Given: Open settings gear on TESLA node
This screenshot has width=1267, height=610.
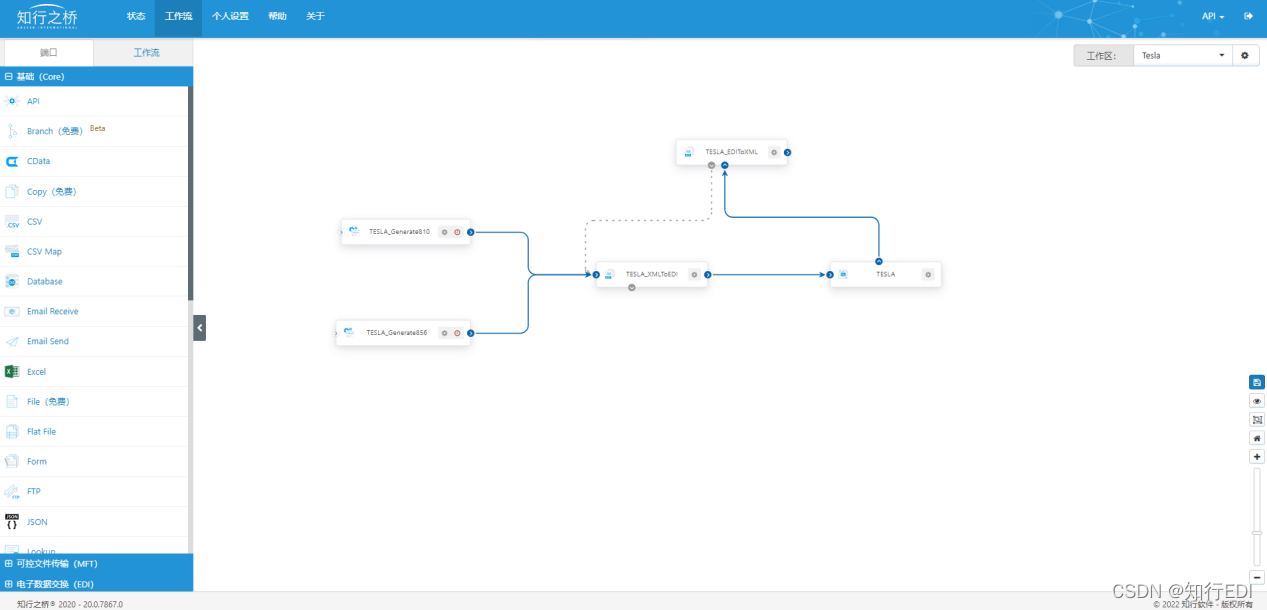Looking at the screenshot, I should (928, 274).
